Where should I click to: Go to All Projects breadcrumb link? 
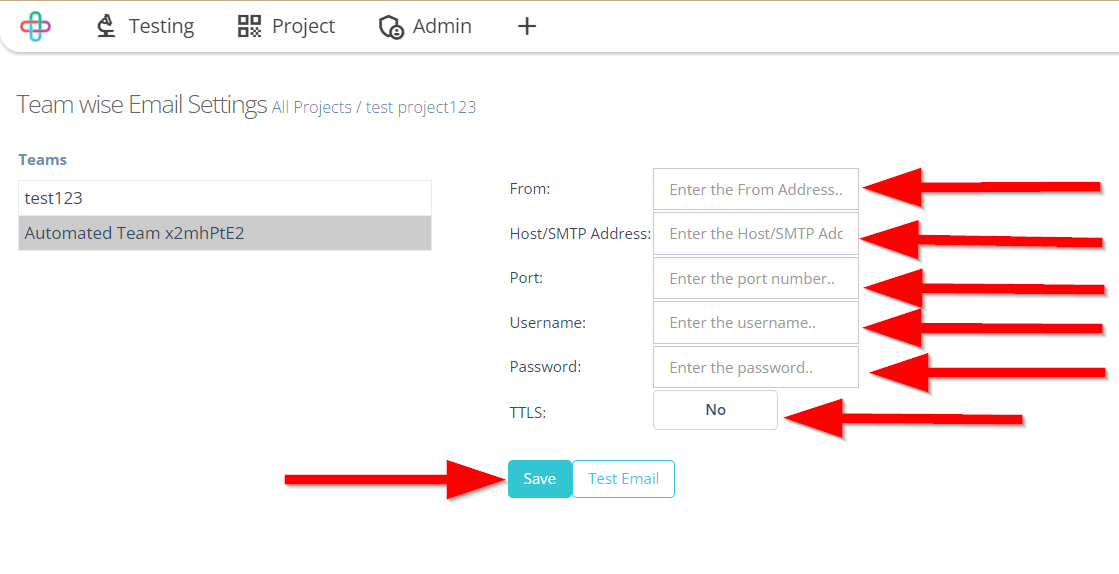(x=312, y=107)
